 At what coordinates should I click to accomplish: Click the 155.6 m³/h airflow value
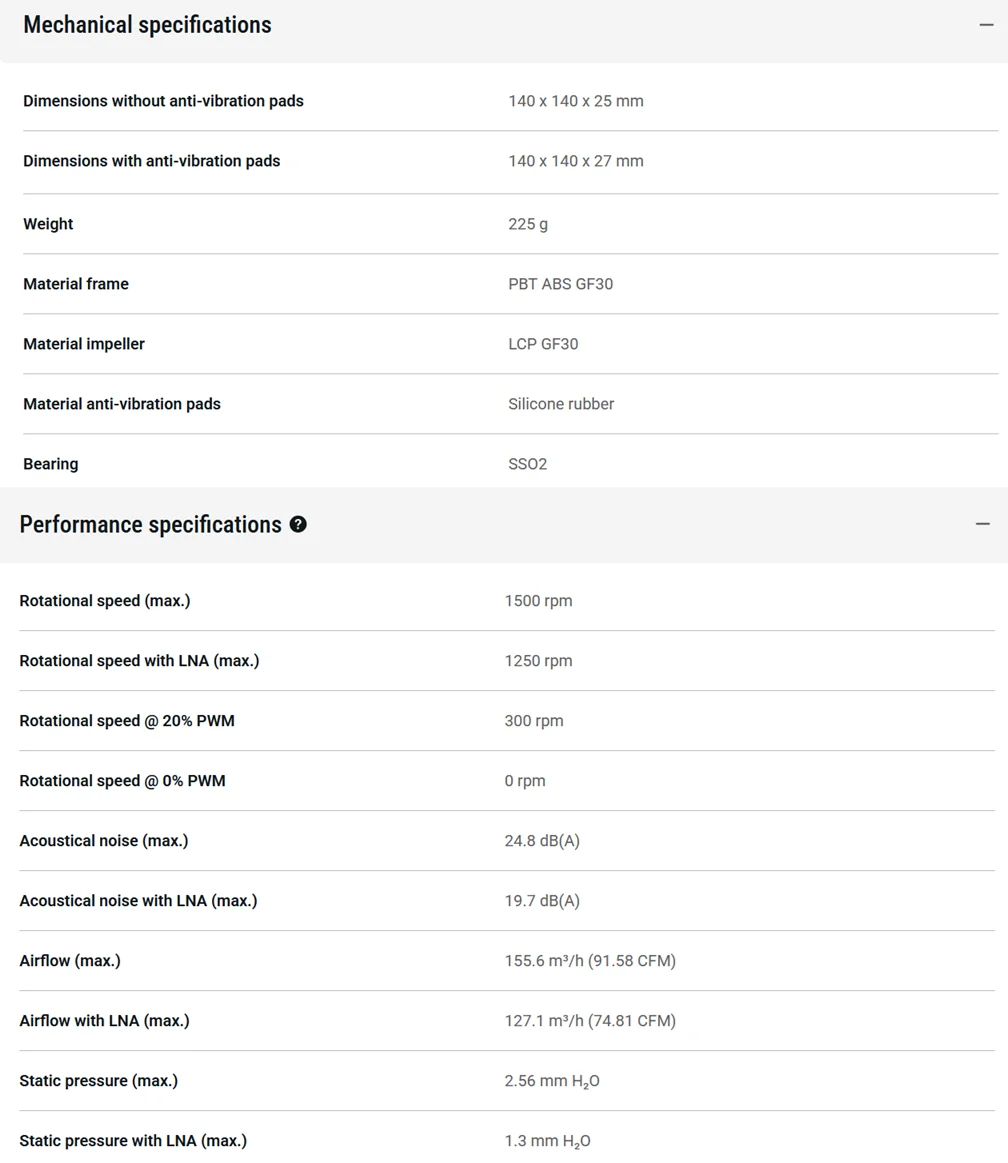click(590, 961)
